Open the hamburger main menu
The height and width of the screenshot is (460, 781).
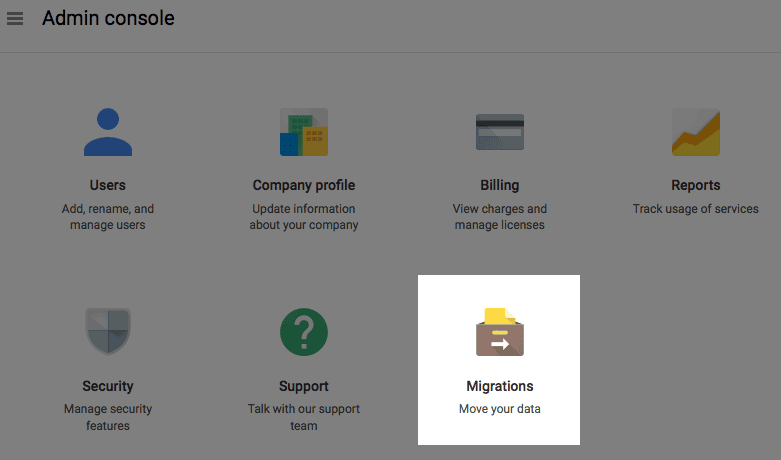[x=15, y=19]
